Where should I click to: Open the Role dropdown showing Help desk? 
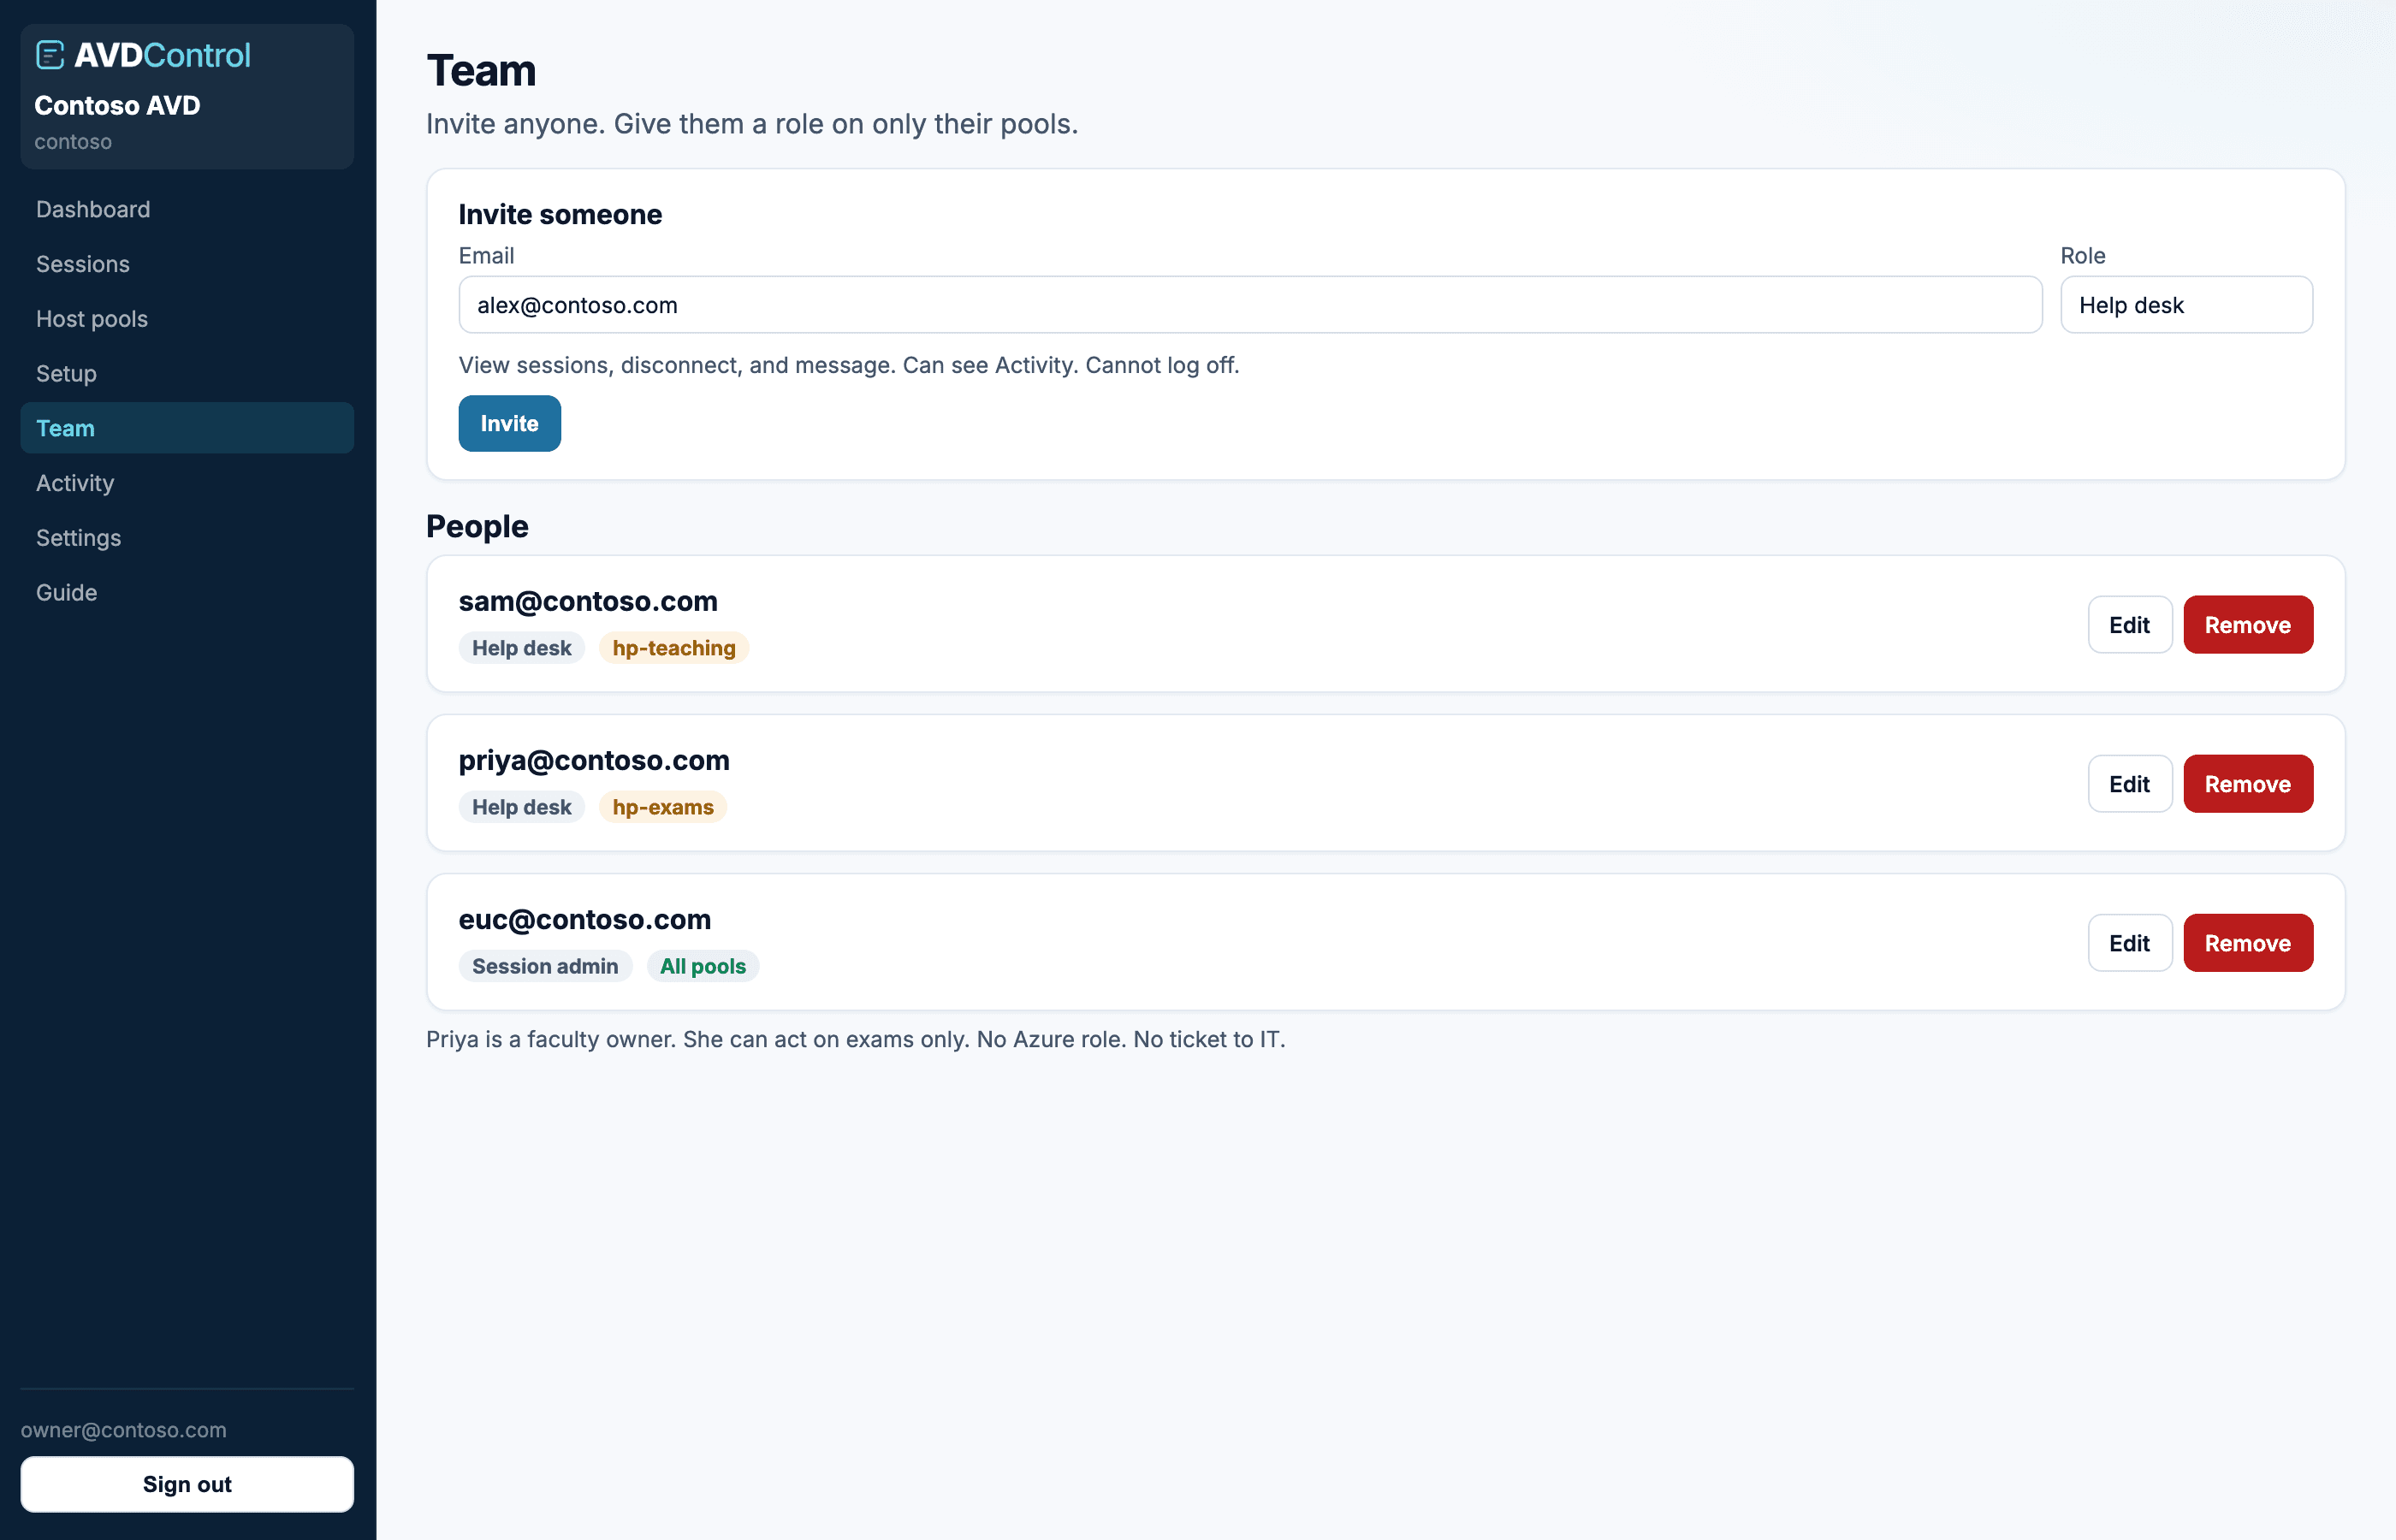pyautogui.click(x=2186, y=305)
